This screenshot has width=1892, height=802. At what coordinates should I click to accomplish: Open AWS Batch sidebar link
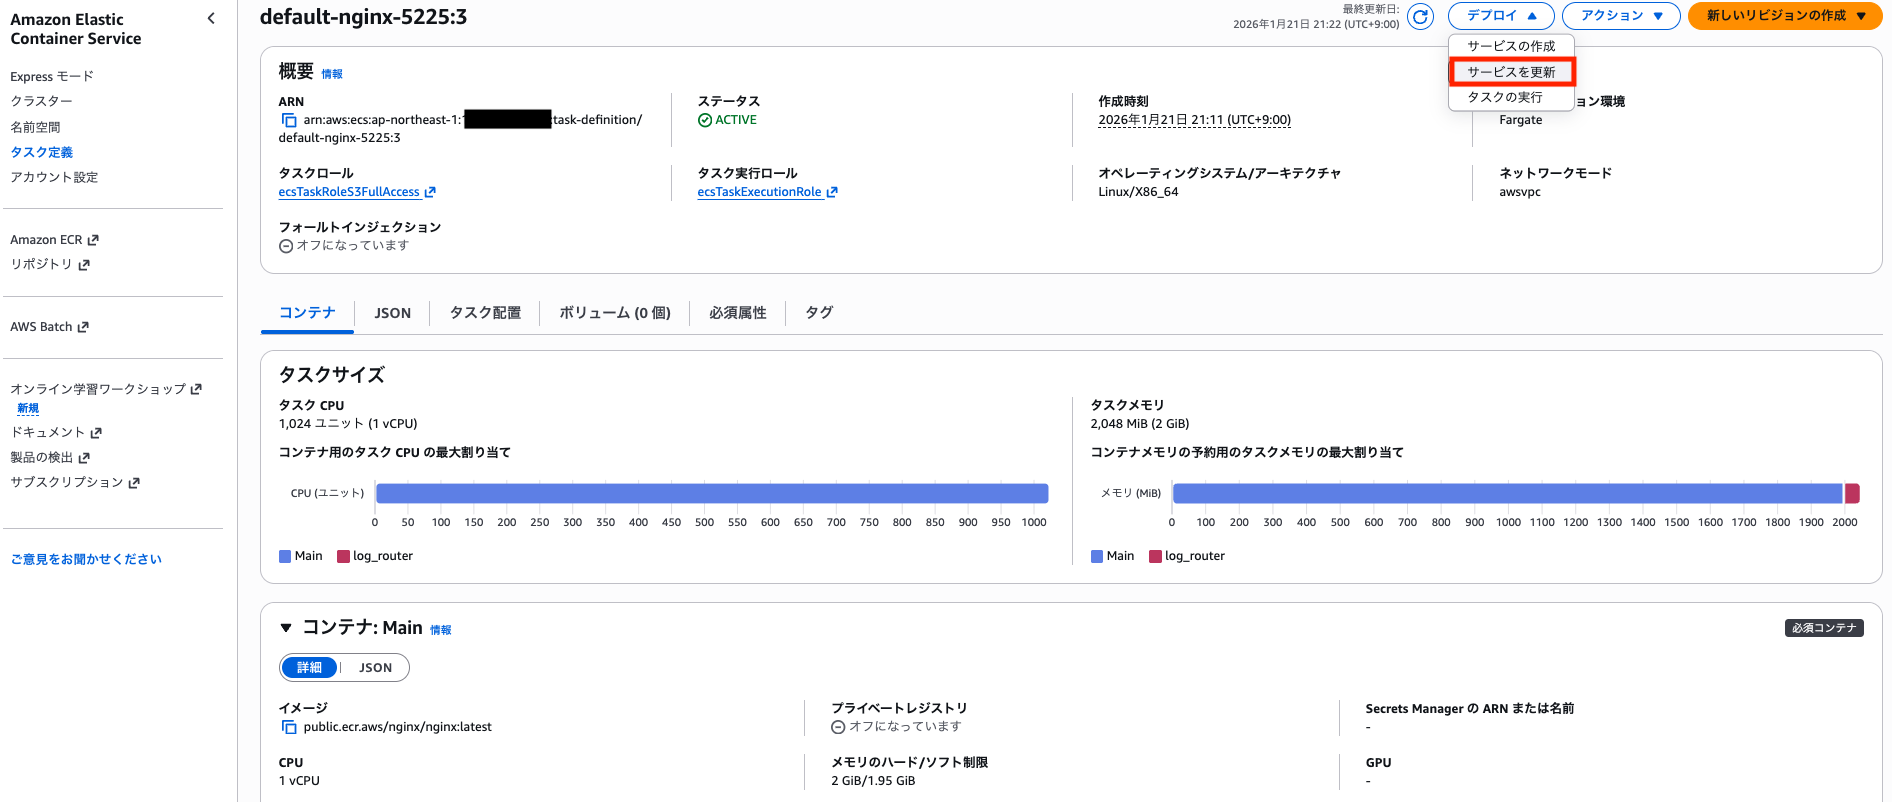[41, 327]
